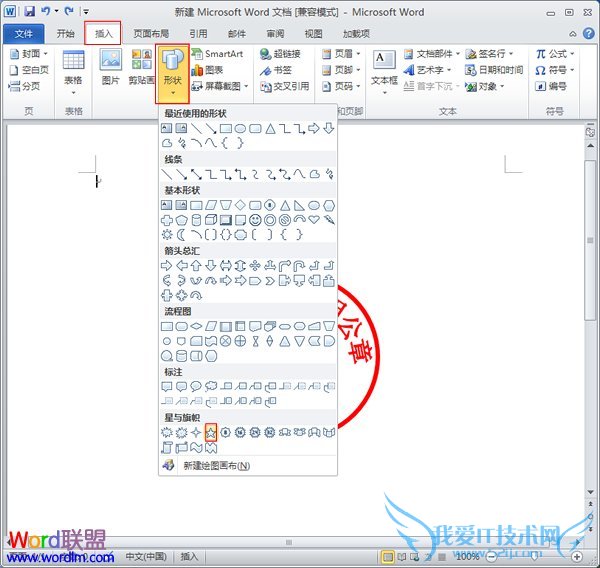600x568 pixels.
Task: Select the flowchart summing junction shape
Action: (x=226, y=341)
